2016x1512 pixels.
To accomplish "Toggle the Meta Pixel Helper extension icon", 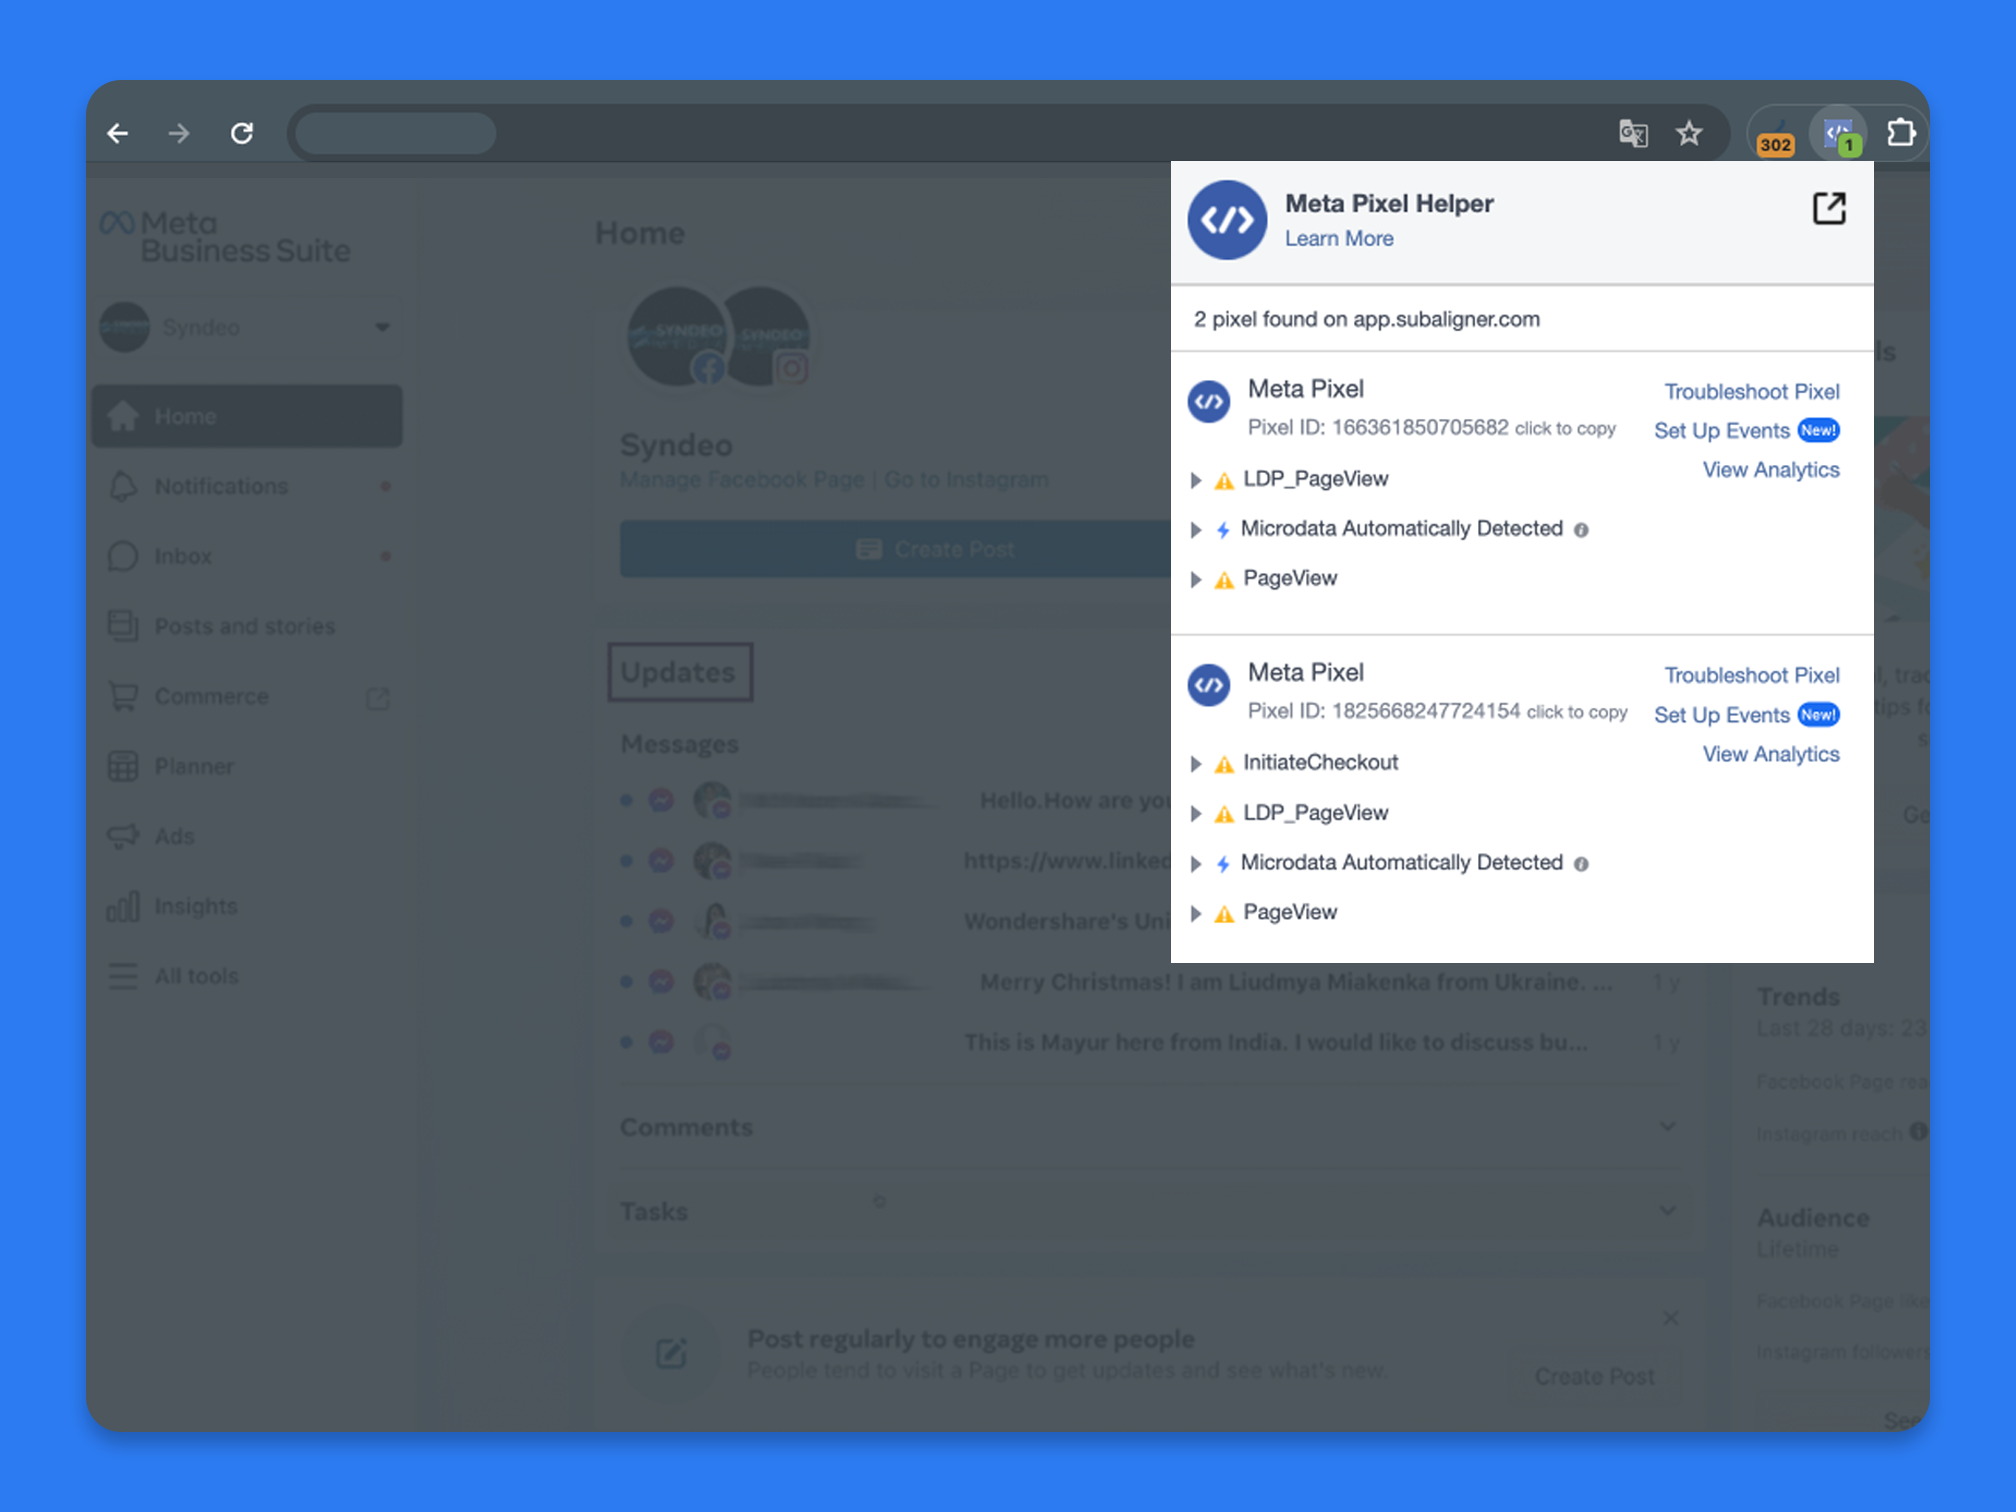I will (1840, 133).
